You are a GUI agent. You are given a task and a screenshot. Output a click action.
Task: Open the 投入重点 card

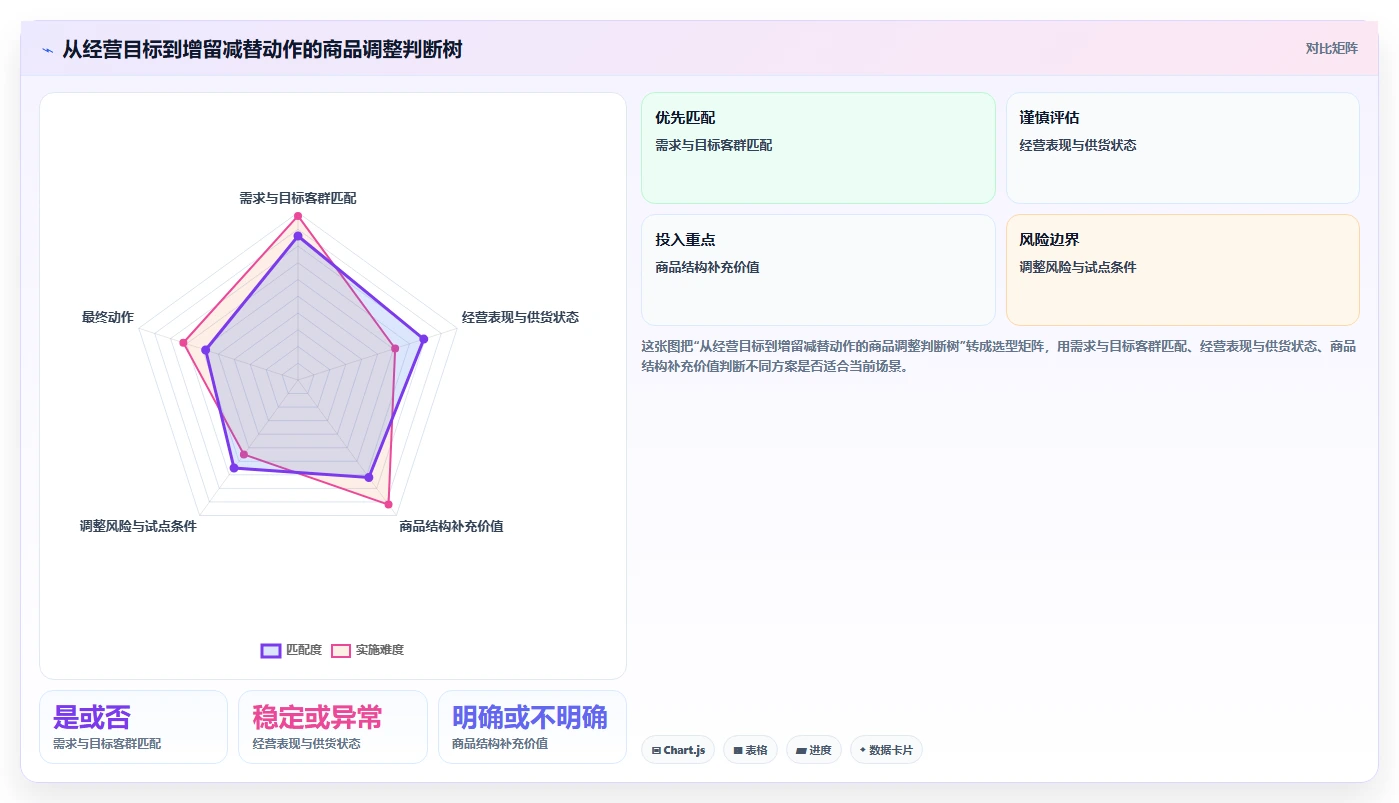(818, 270)
